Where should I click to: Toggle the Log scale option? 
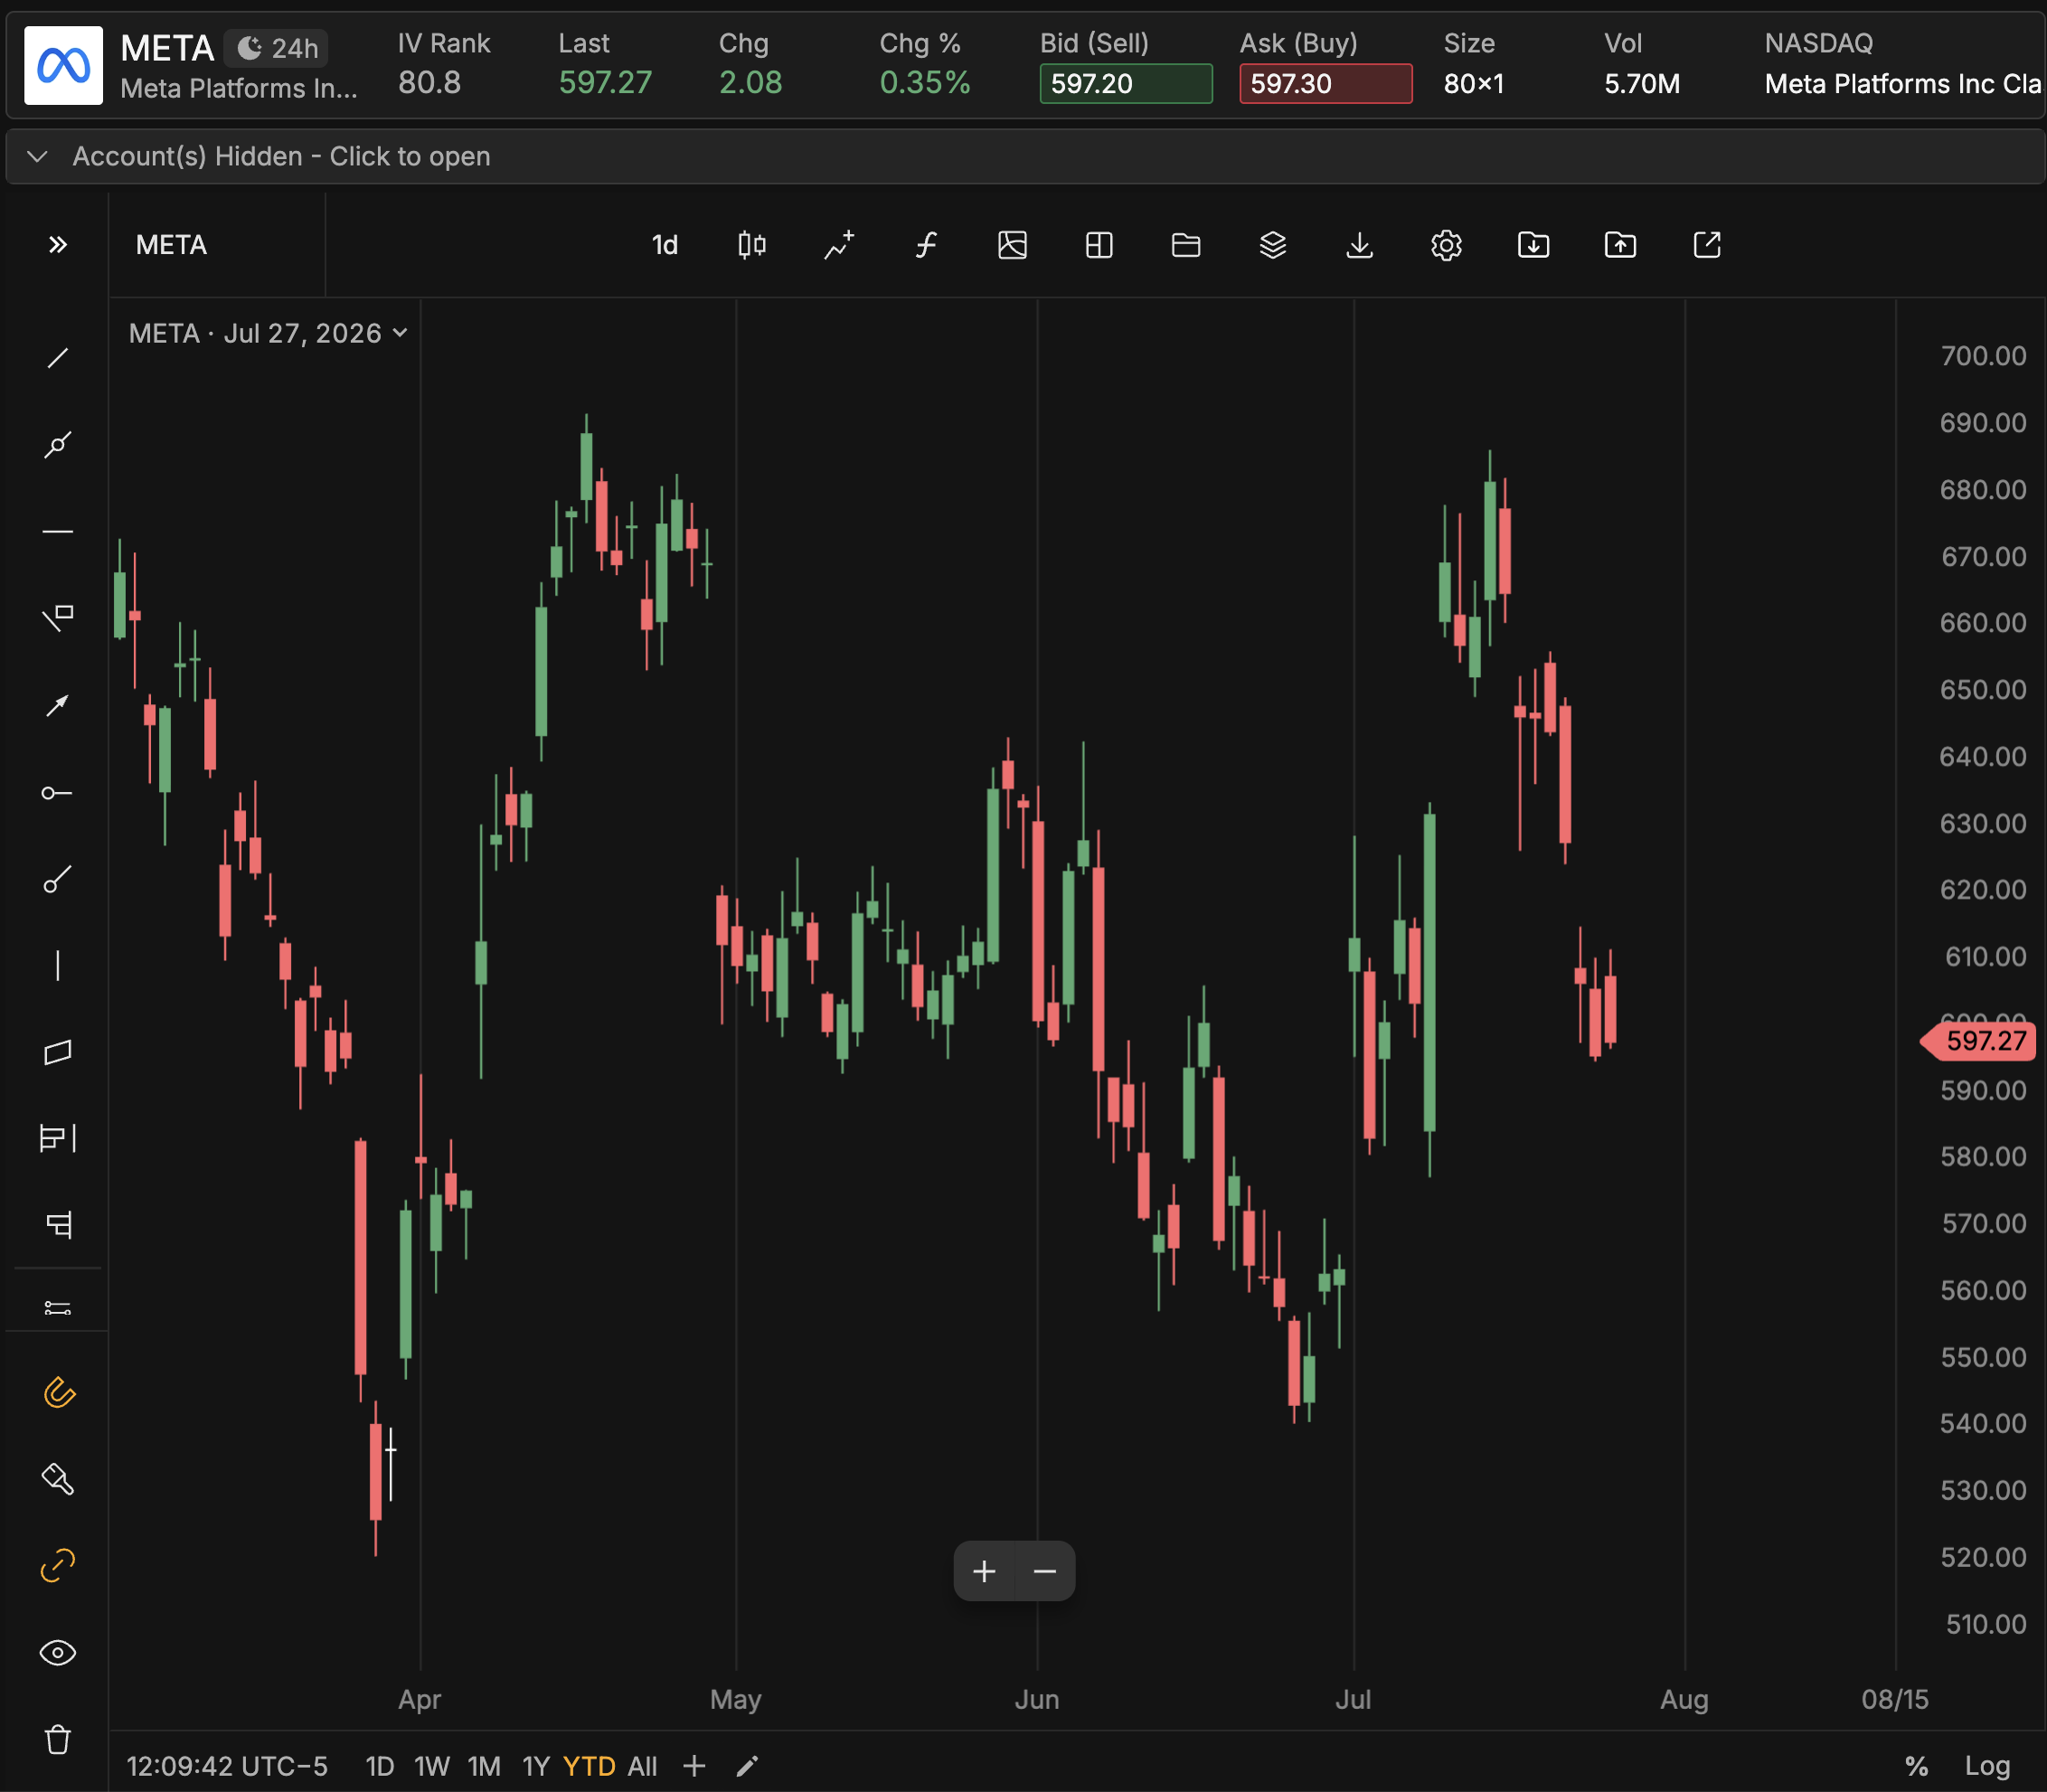click(x=1987, y=1767)
